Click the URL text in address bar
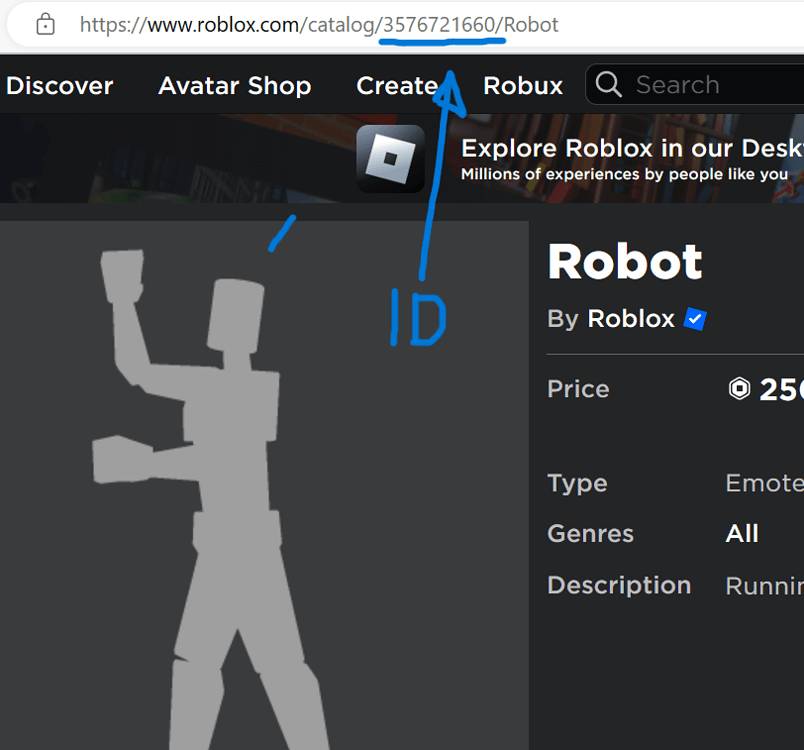 (319, 25)
